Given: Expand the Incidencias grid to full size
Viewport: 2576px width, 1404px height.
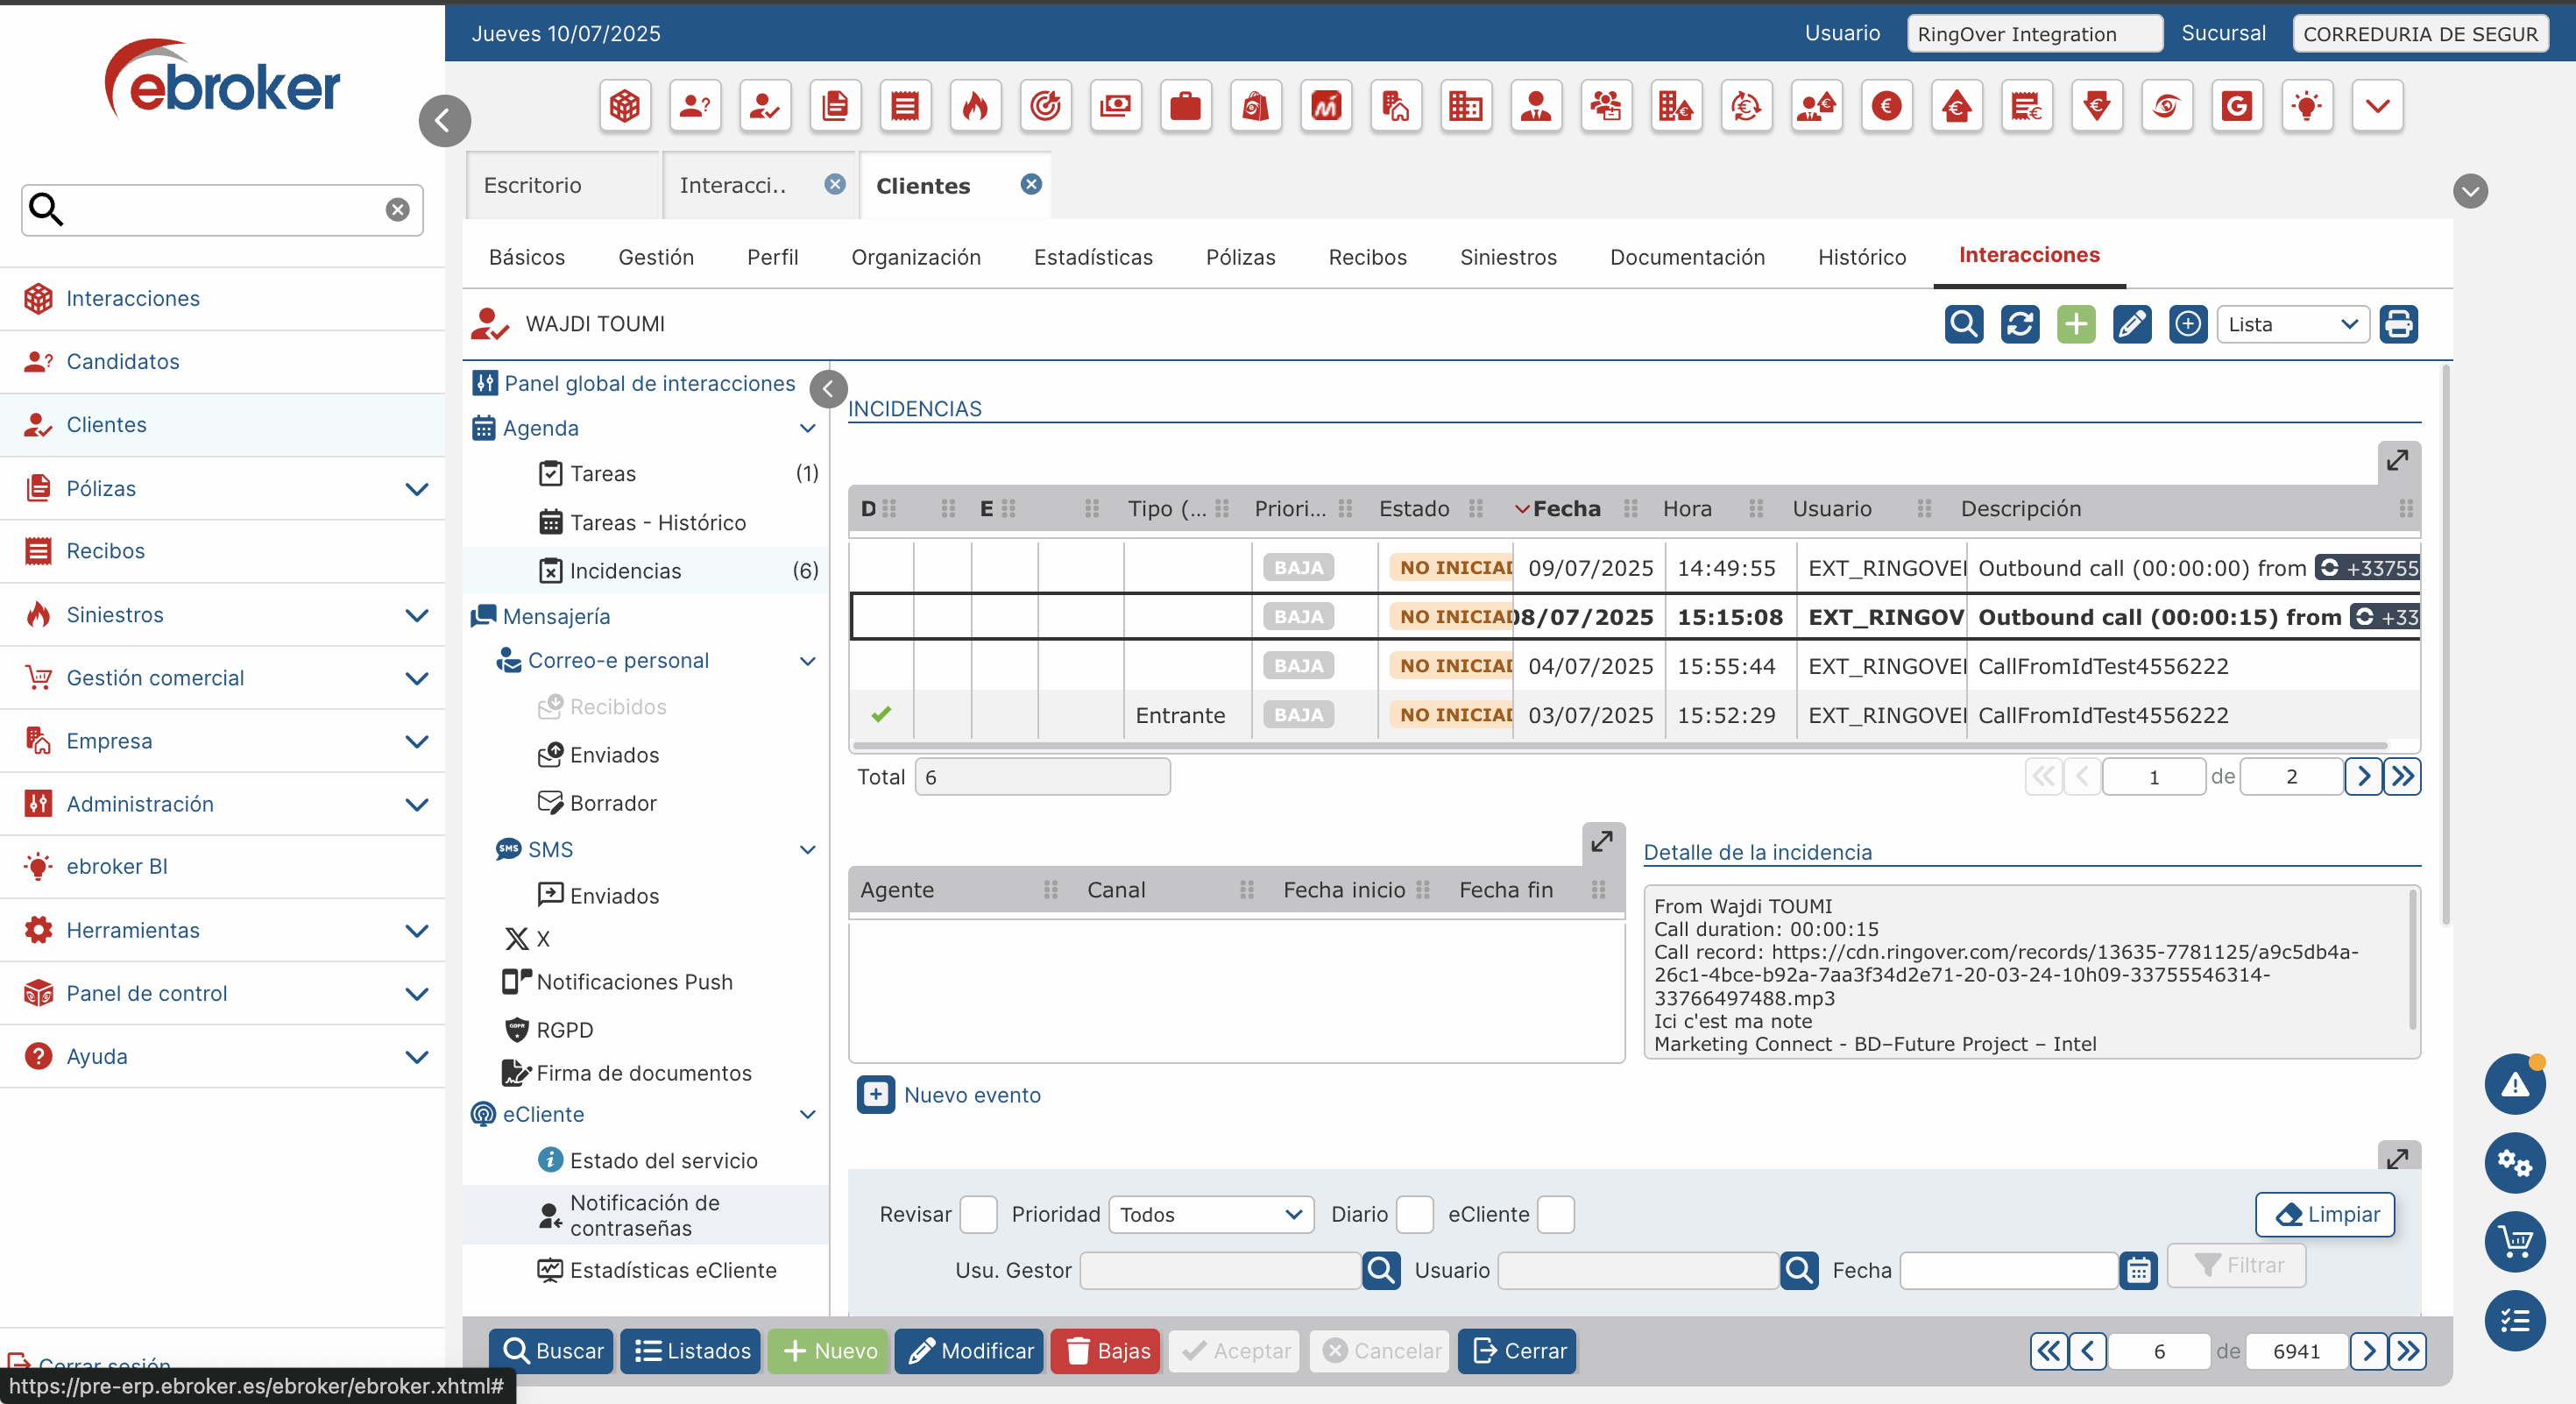Looking at the screenshot, I should [2398, 461].
